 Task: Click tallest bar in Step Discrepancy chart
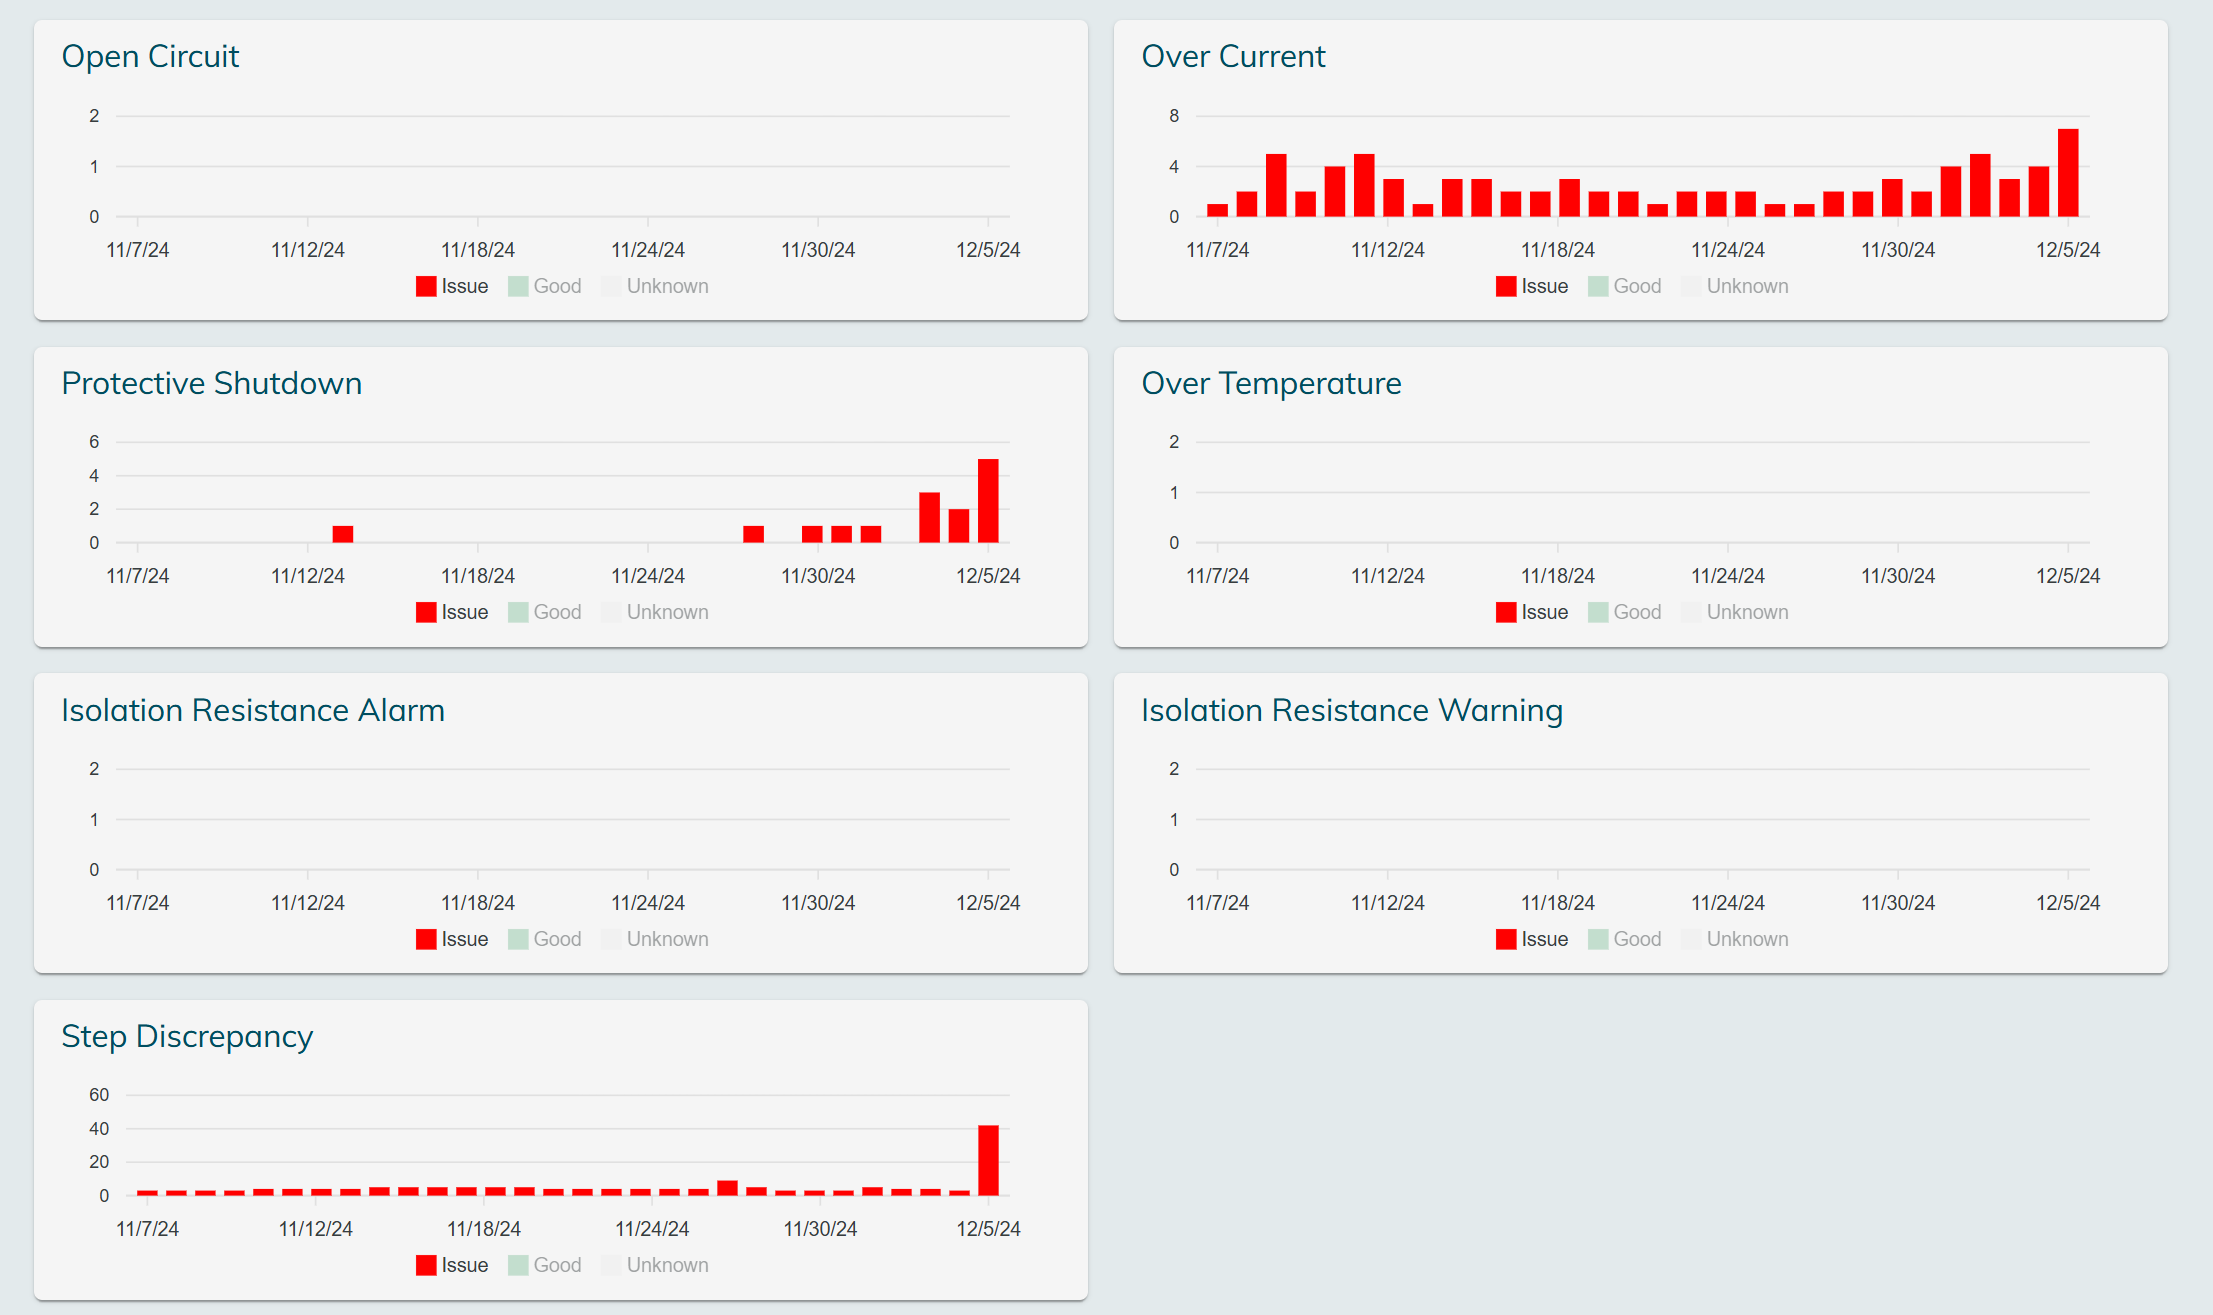[x=988, y=1160]
